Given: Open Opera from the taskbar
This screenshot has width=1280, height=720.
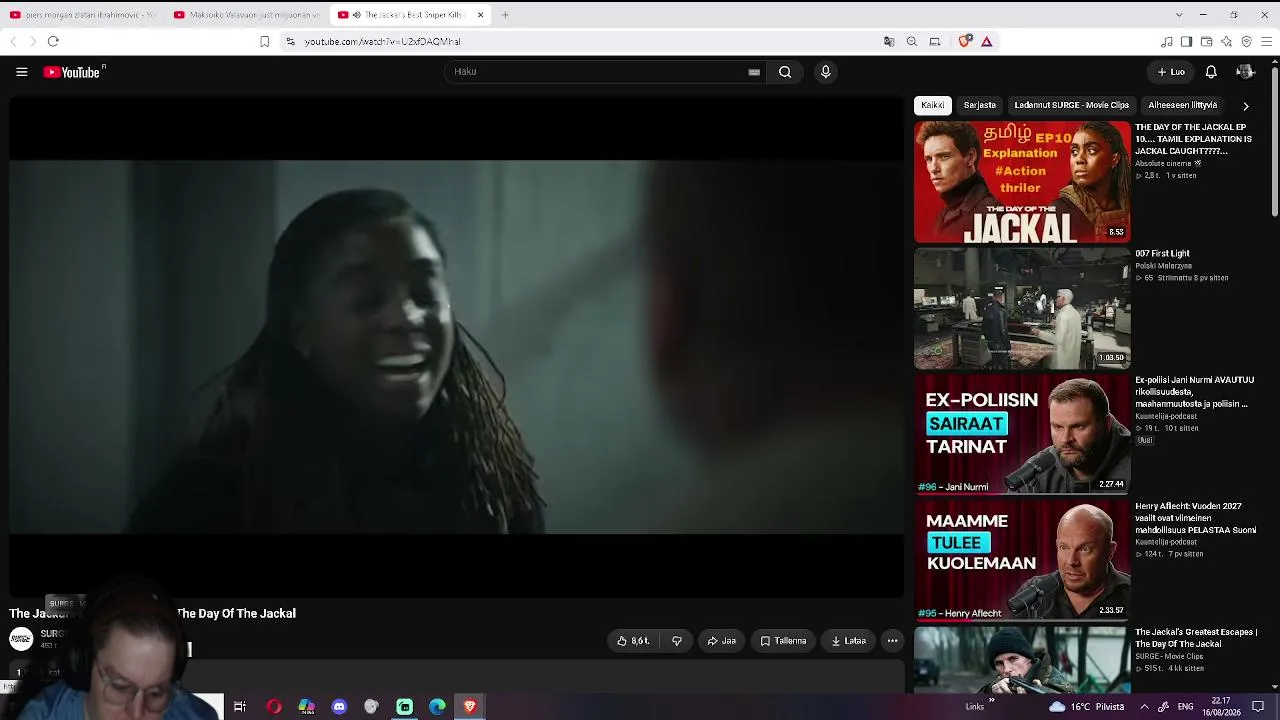Looking at the screenshot, I should coord(273,707).
